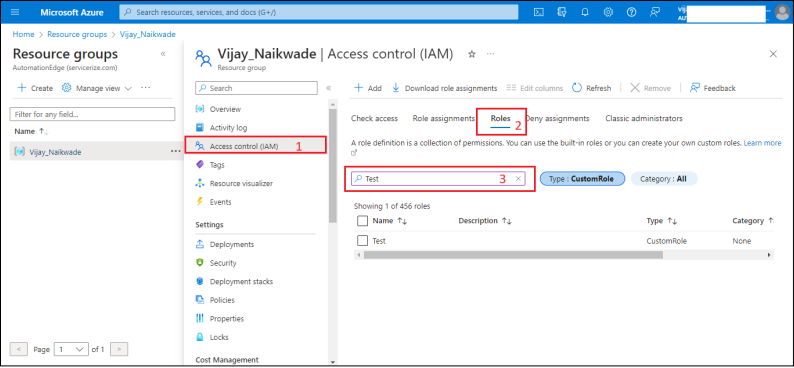Switch to Classic administrators tab
The image size is (794, 368).
[644, 118]
